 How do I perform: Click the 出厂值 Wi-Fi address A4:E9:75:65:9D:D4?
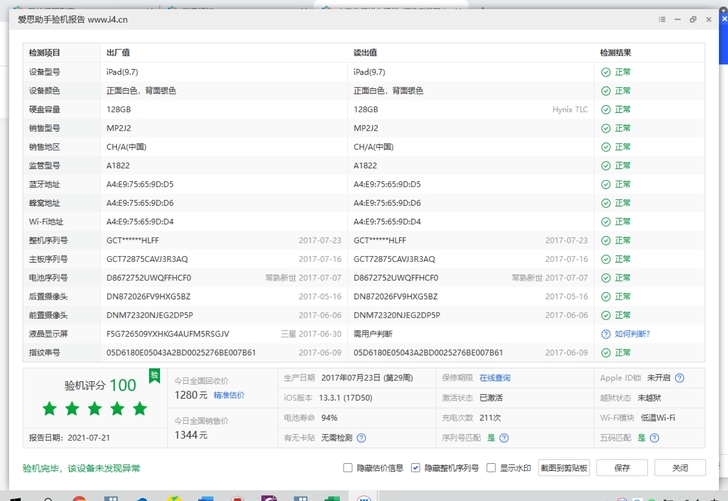coord(140,221)
